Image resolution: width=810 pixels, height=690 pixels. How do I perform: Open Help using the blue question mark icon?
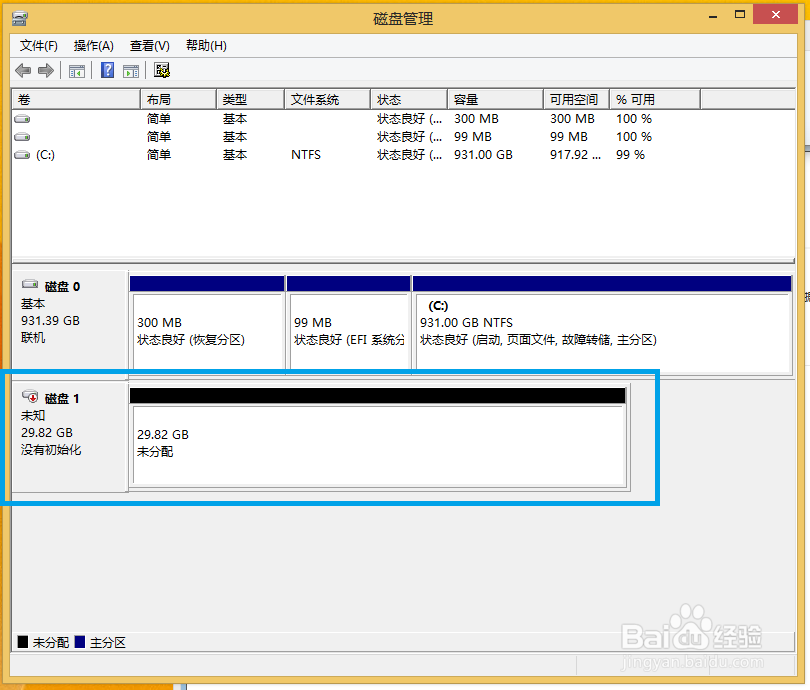tap(107, 70)
